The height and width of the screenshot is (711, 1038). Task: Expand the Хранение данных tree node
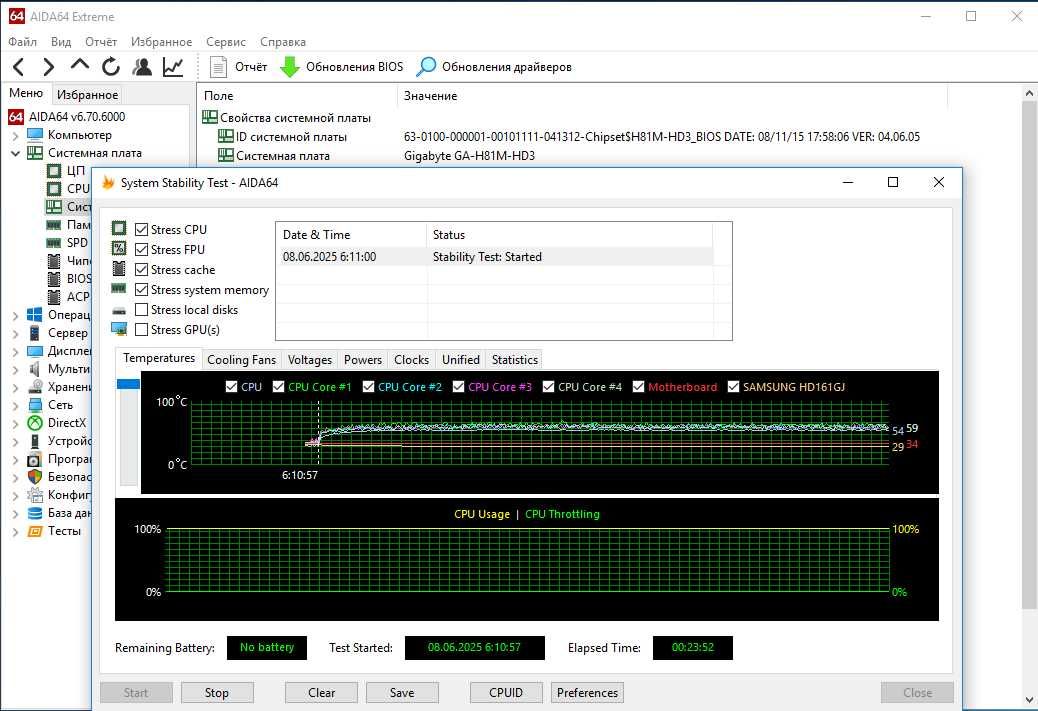click(15, 387)
